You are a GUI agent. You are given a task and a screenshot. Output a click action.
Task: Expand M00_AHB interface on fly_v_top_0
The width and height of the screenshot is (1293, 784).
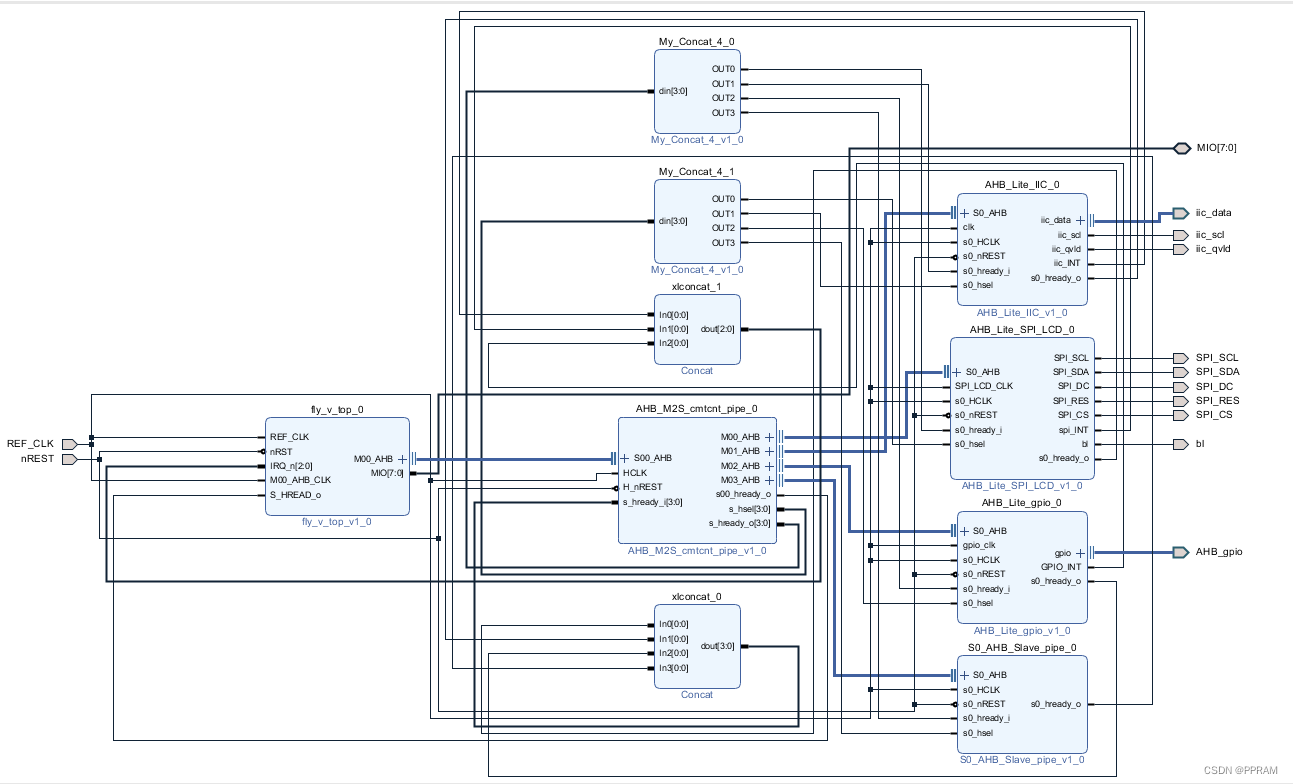coord(402,459)
